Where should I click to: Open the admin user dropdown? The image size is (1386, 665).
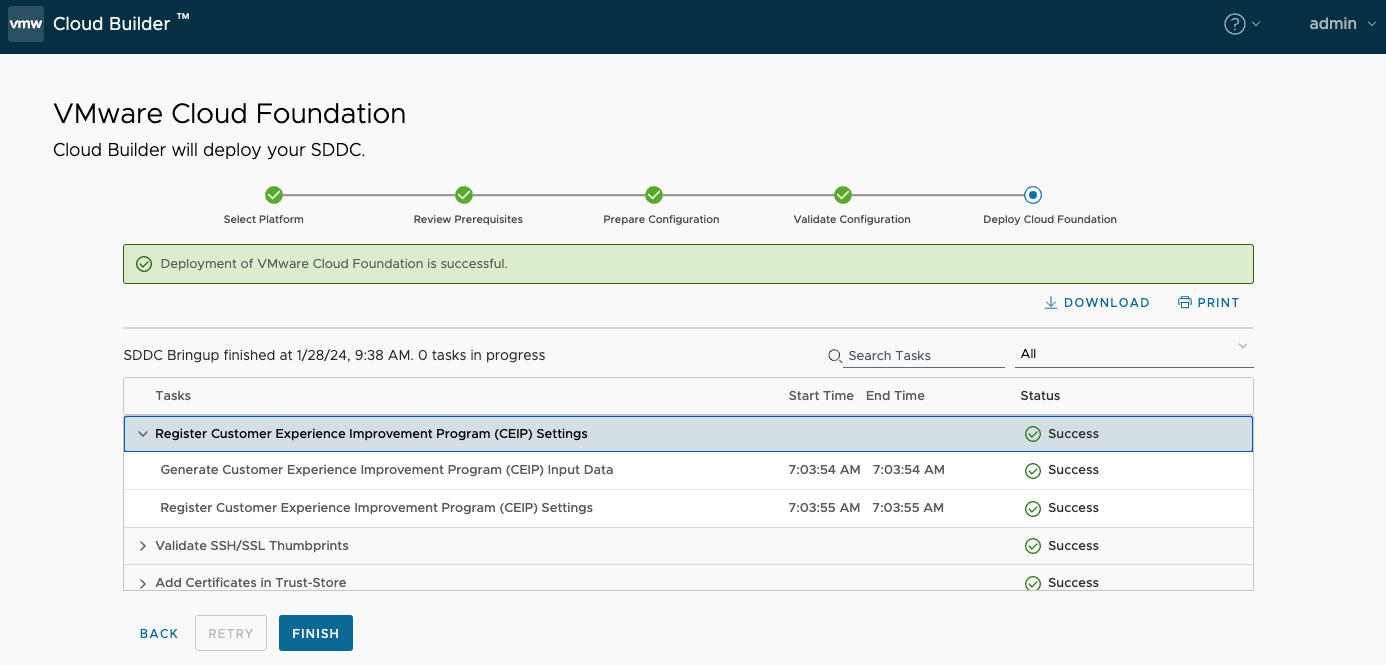pos(1342,24)
